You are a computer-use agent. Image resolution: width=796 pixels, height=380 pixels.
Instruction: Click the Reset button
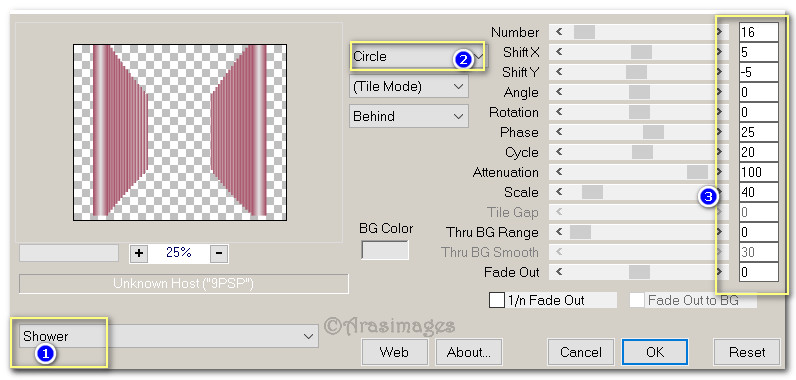747,352
